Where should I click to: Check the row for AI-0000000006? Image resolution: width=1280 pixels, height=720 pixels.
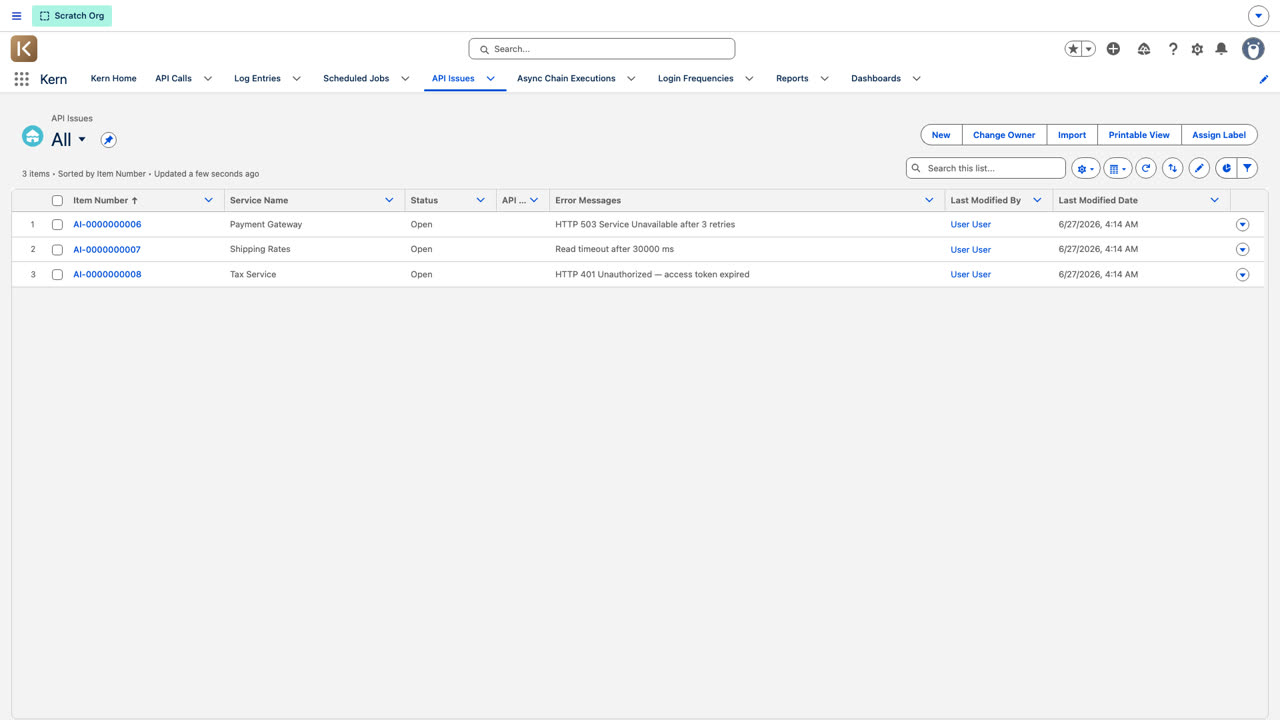coord(57,225)
